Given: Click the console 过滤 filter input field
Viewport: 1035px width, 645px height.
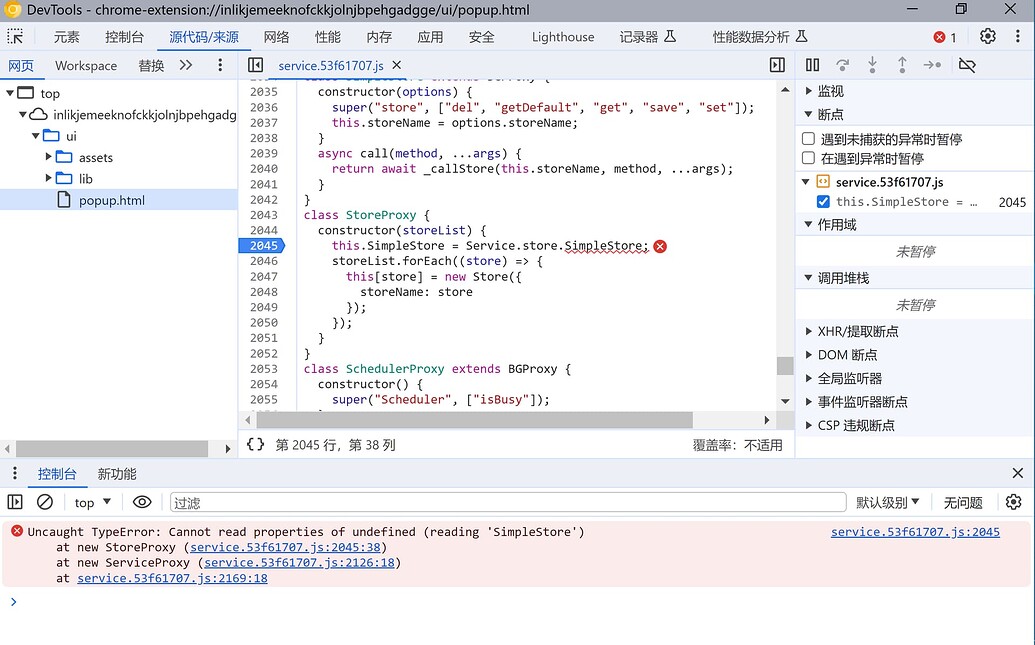Looking at the screenshot, I should tap(508, 502).
